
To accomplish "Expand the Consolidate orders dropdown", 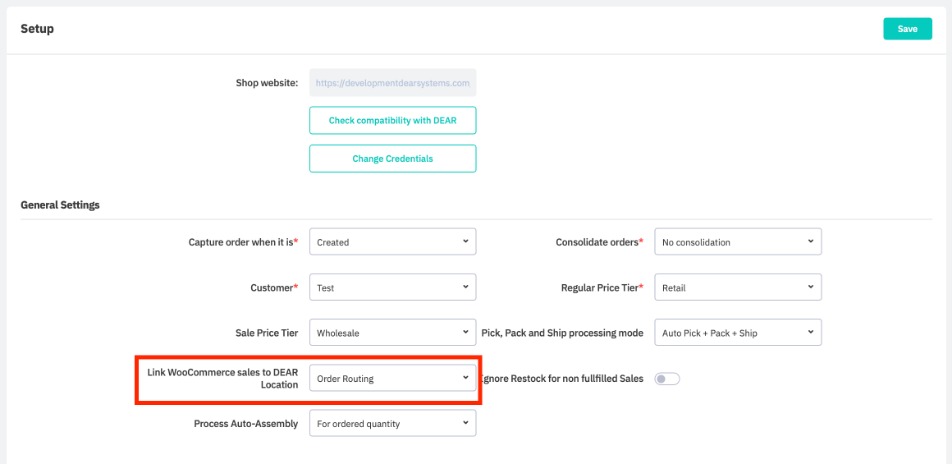I will (737, 242).
